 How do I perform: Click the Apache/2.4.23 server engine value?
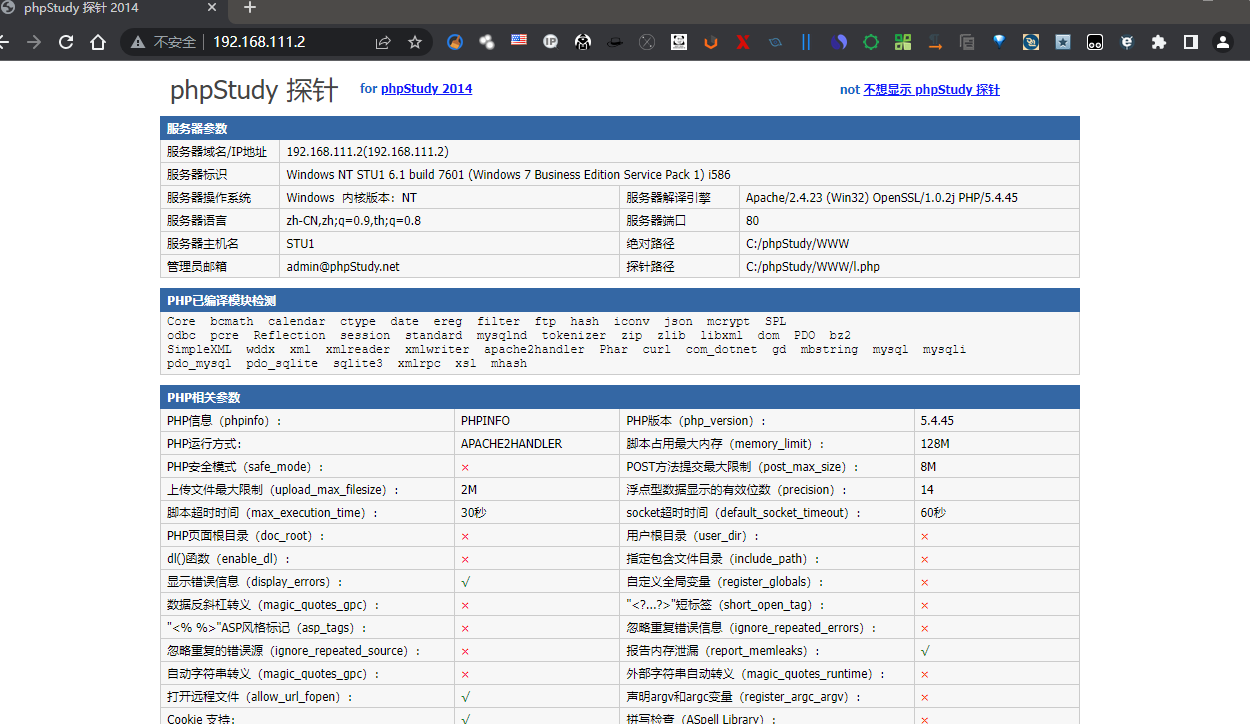(882, 198)
